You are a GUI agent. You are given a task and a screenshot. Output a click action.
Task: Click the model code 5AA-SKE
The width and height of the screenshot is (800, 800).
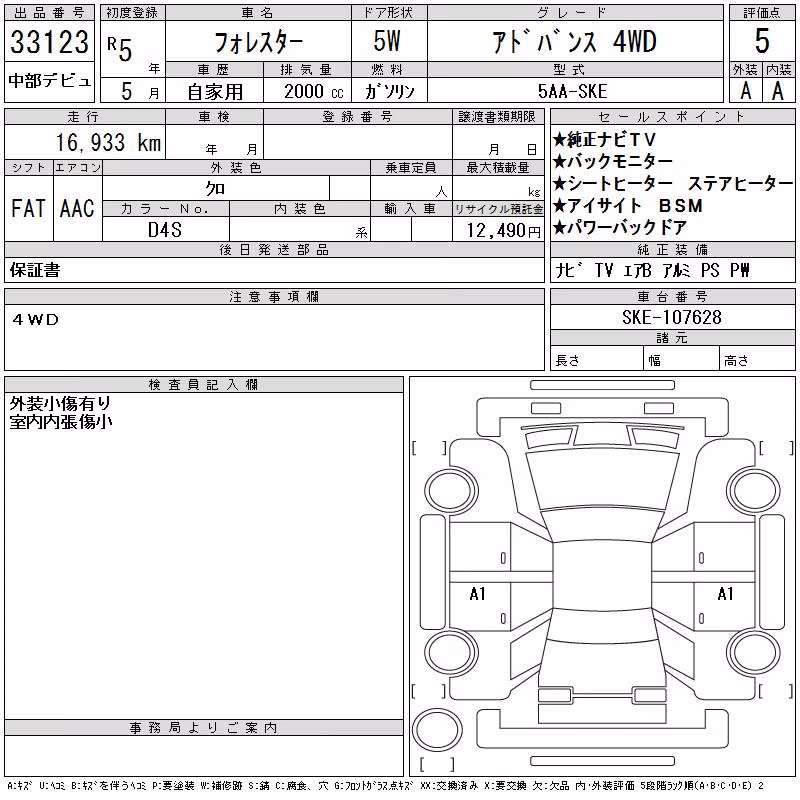[572, 91]
